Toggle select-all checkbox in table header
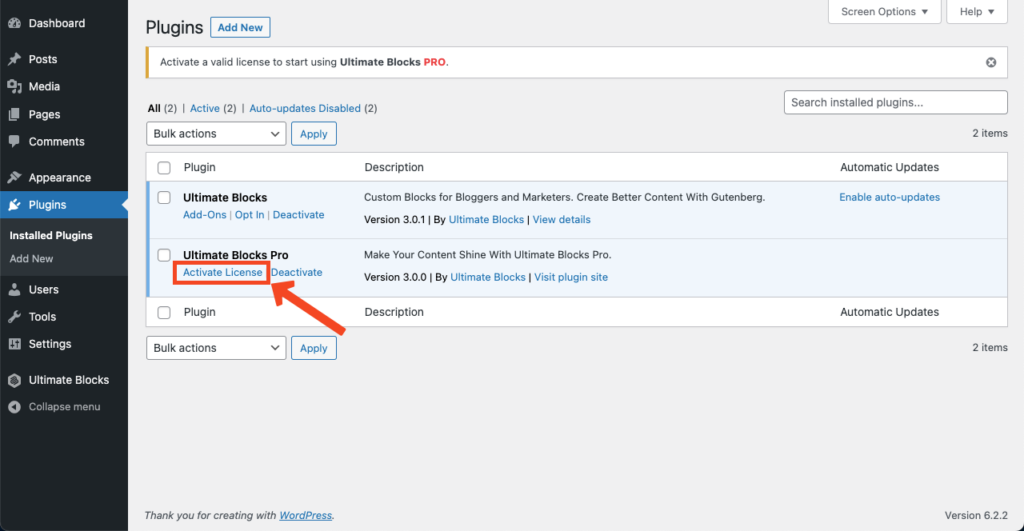Image resolution: width=1024 pixels, height=531 pixels. [164, 168]
